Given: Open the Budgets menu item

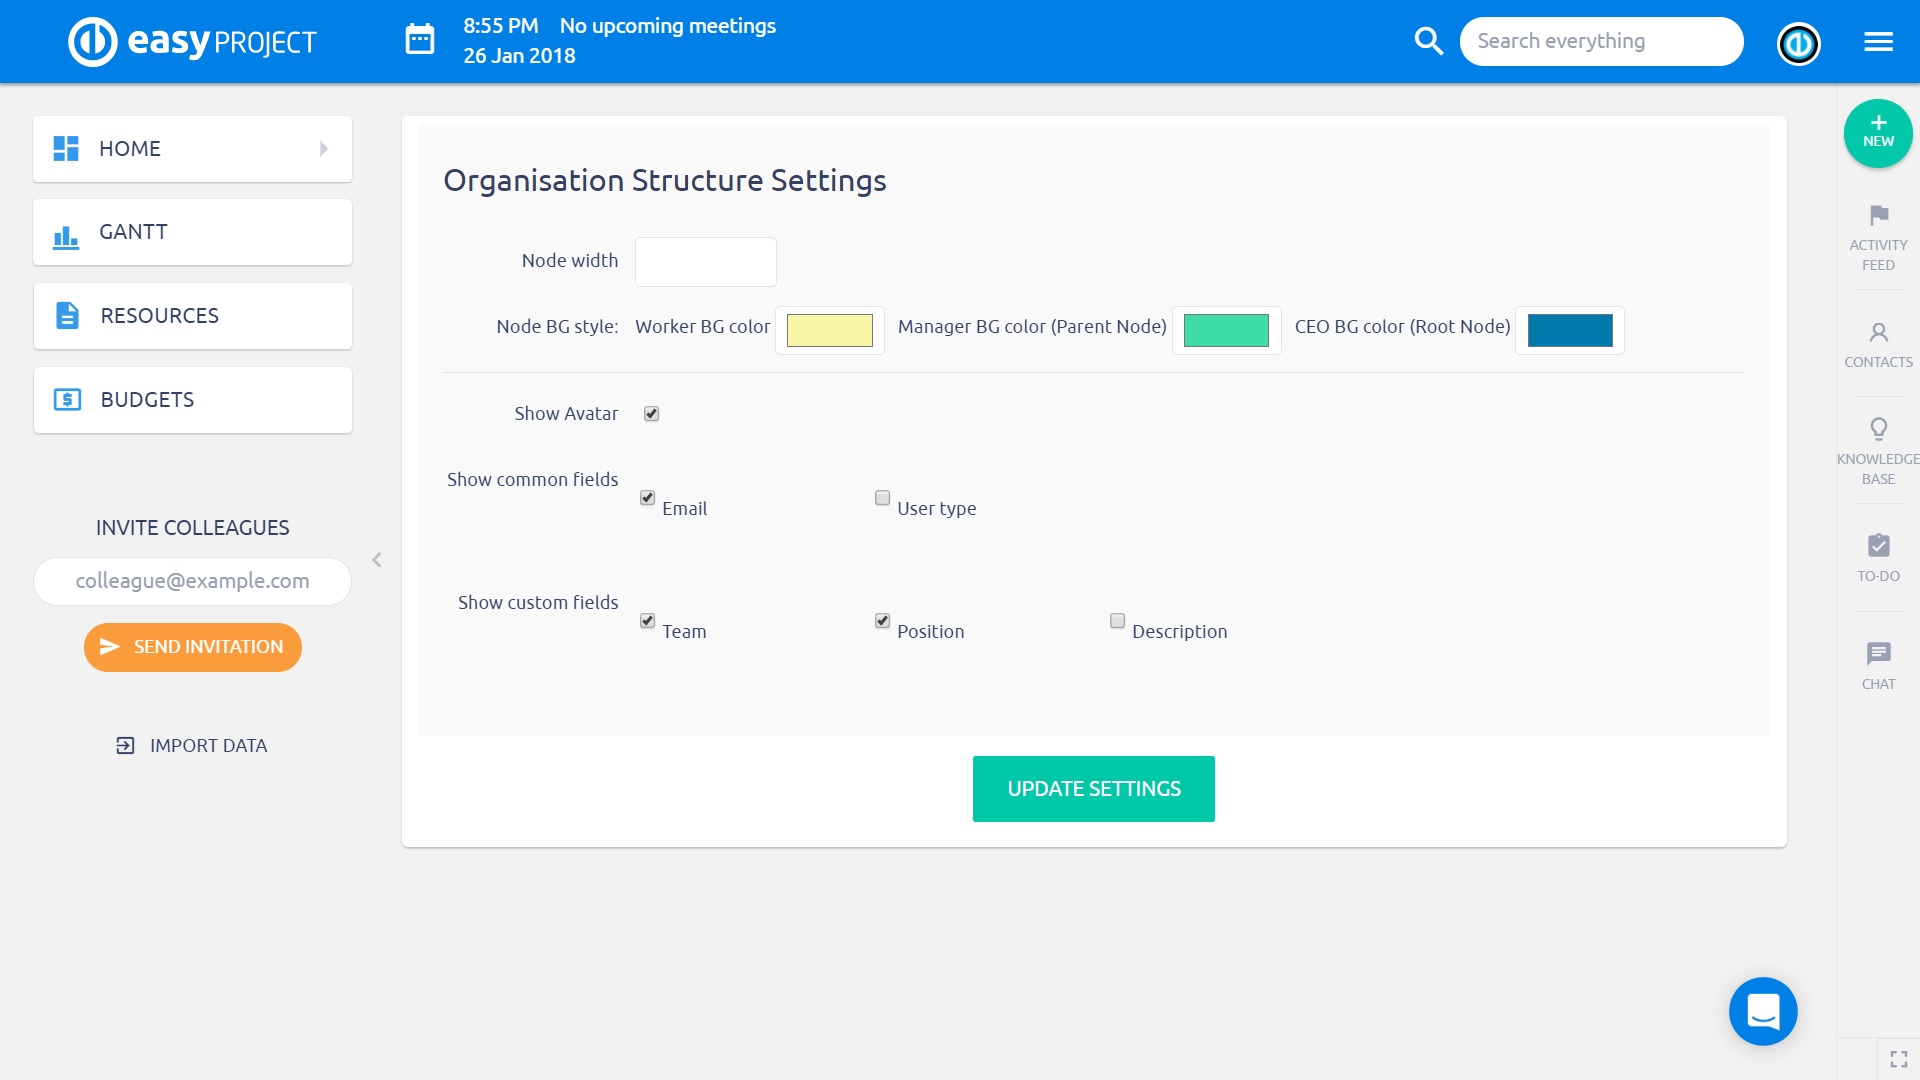Looking at the screenshot, I should pos(192,400).
